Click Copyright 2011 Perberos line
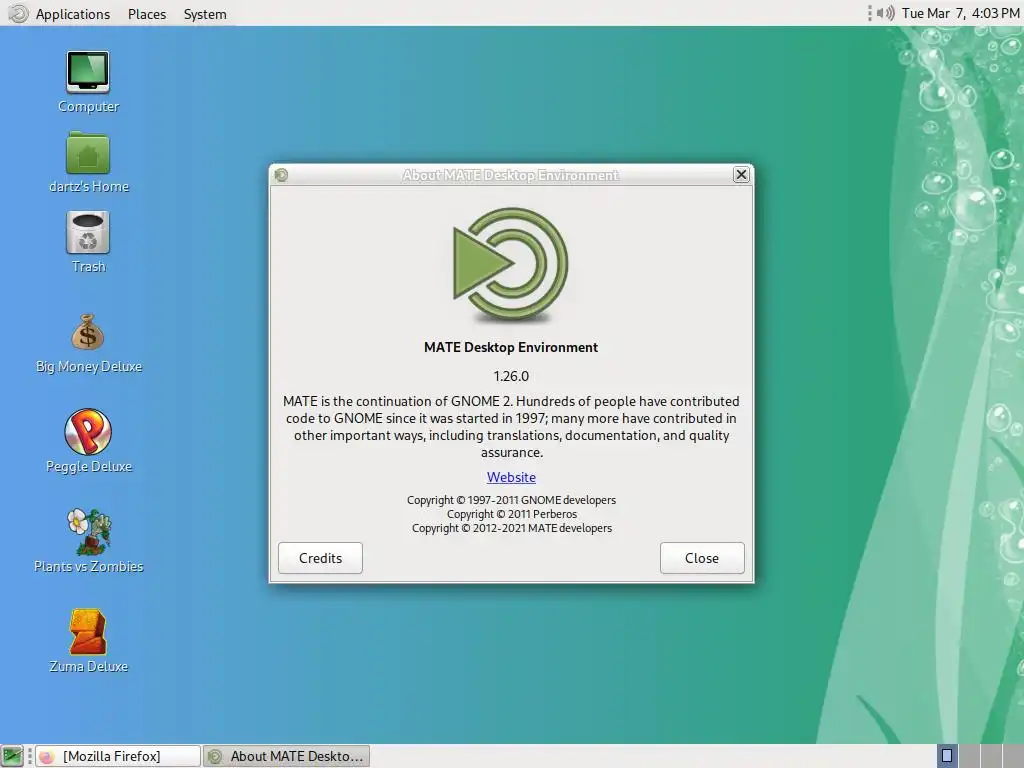Viewport: 1024px width, 768px height. (x=512, y=514)
